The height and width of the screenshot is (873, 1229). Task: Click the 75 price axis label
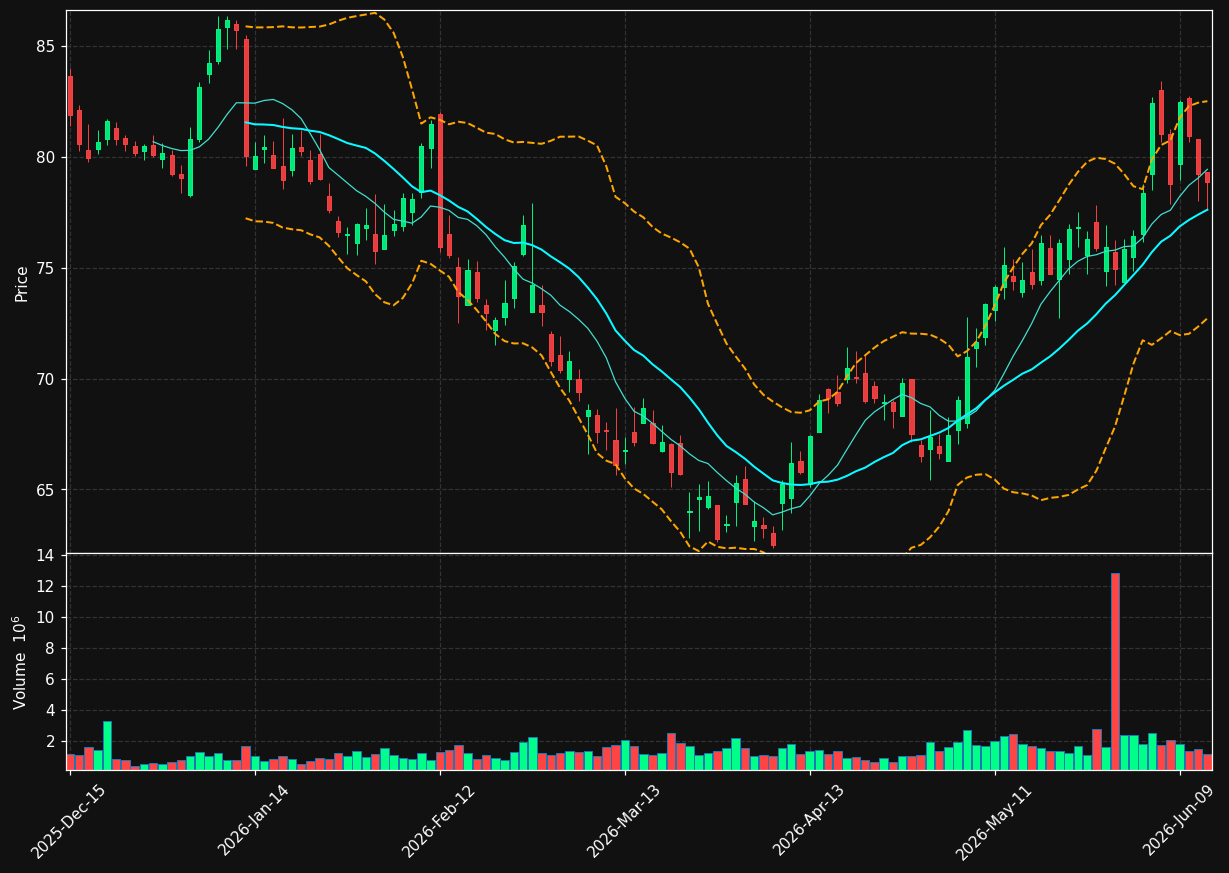pyautogui.click(x=46, y=269)
